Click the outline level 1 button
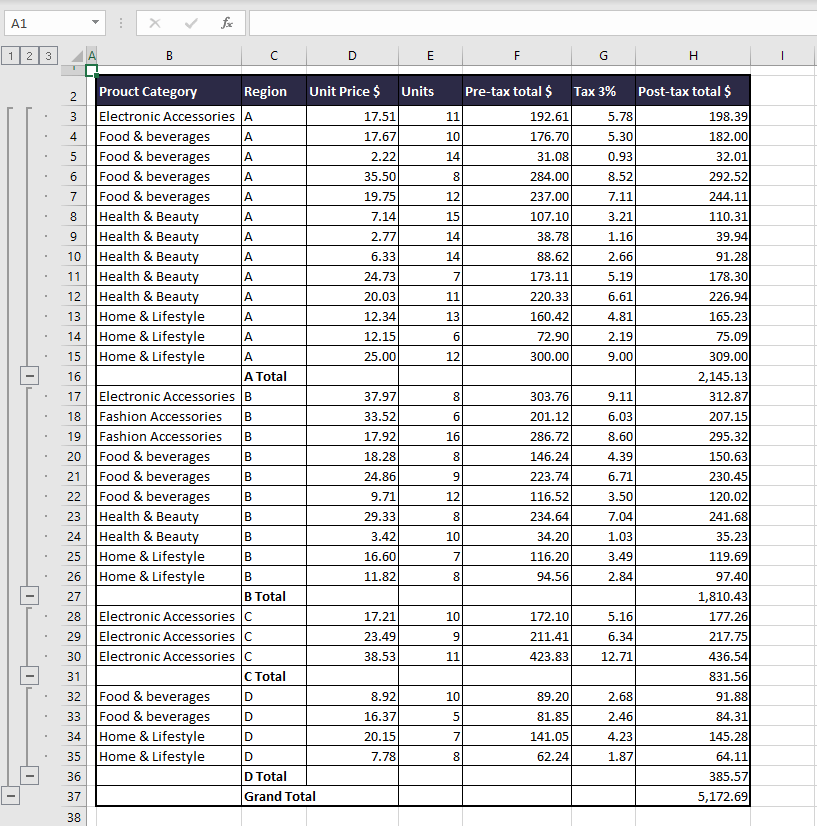 [11, 55]
